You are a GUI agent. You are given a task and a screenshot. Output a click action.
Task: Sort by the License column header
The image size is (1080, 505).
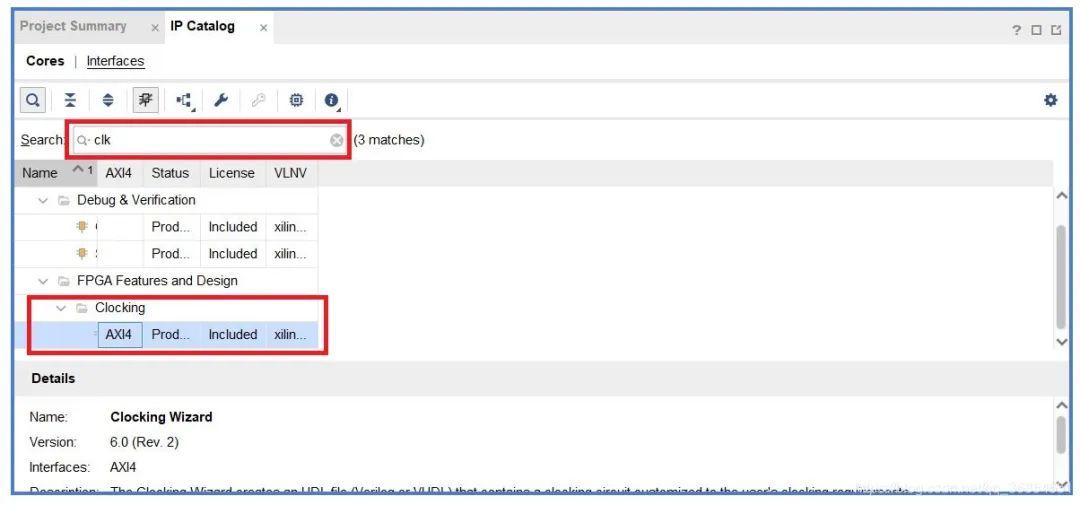[x=231, y=173]
